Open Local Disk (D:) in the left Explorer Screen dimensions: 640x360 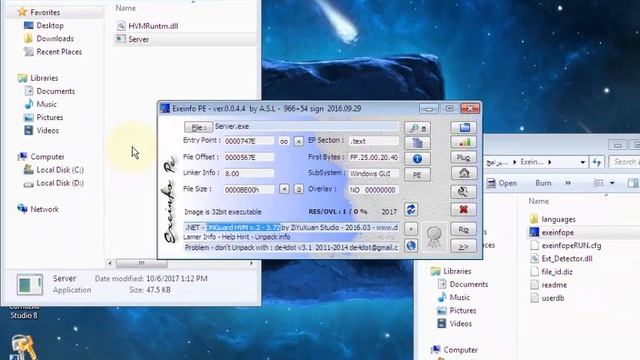click(x=60, y=183)
